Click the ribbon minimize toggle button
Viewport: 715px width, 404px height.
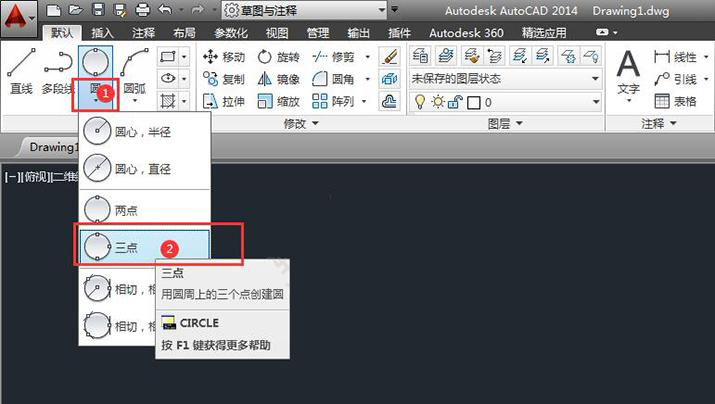pos(602,32)
